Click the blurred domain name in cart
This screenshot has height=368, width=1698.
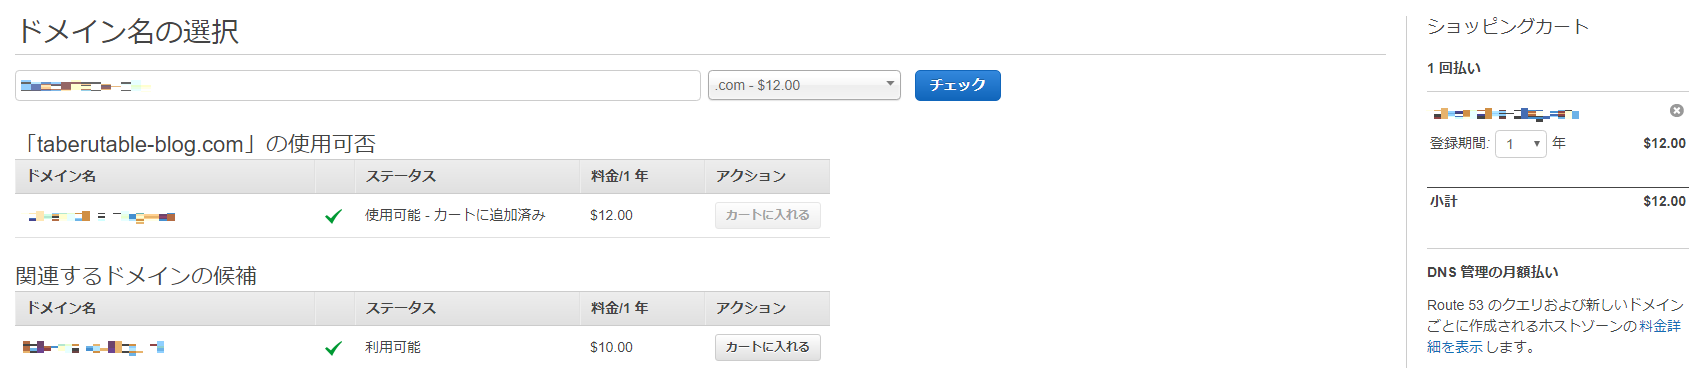pyautogui.click(x=1506, y=113)
